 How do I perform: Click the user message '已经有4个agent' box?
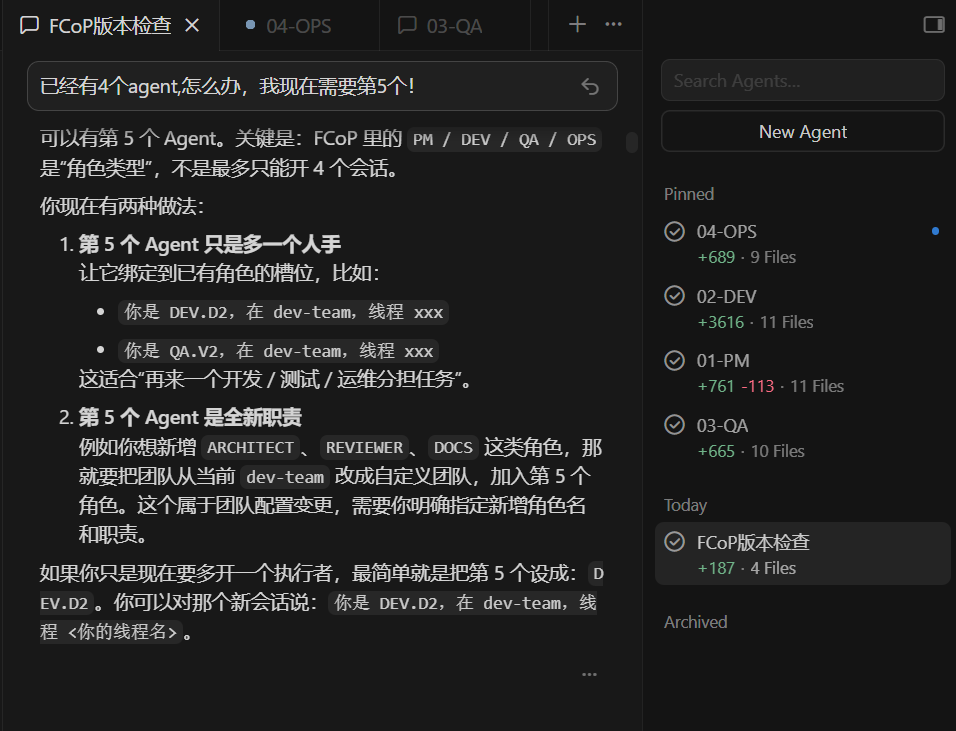[322, 86]
